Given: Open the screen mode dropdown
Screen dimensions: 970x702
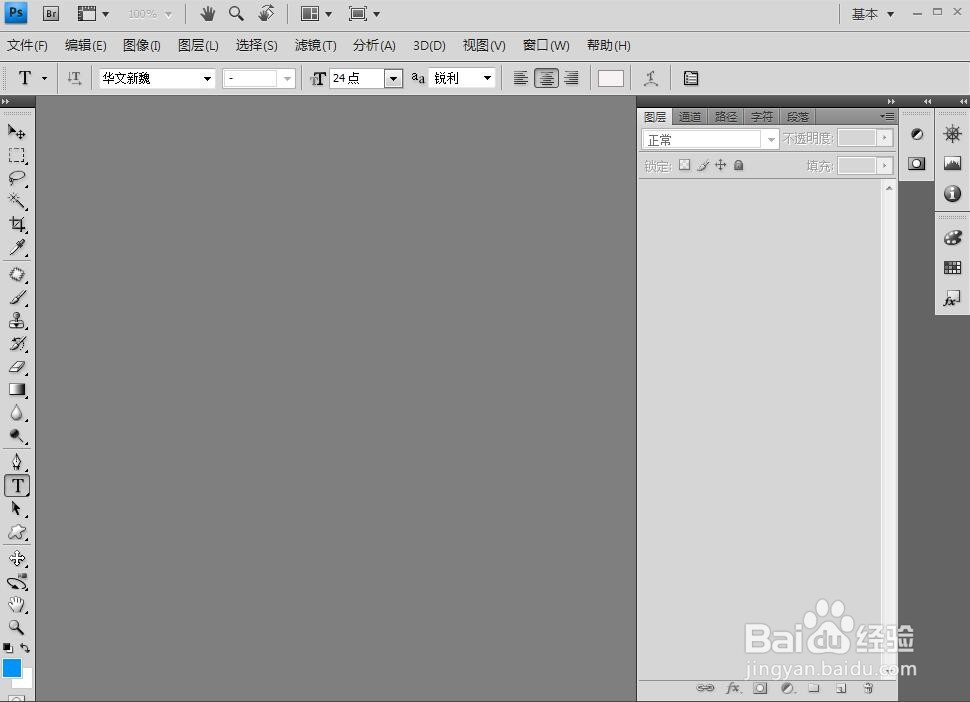Looking at the screenshot, I should [364, 14].
